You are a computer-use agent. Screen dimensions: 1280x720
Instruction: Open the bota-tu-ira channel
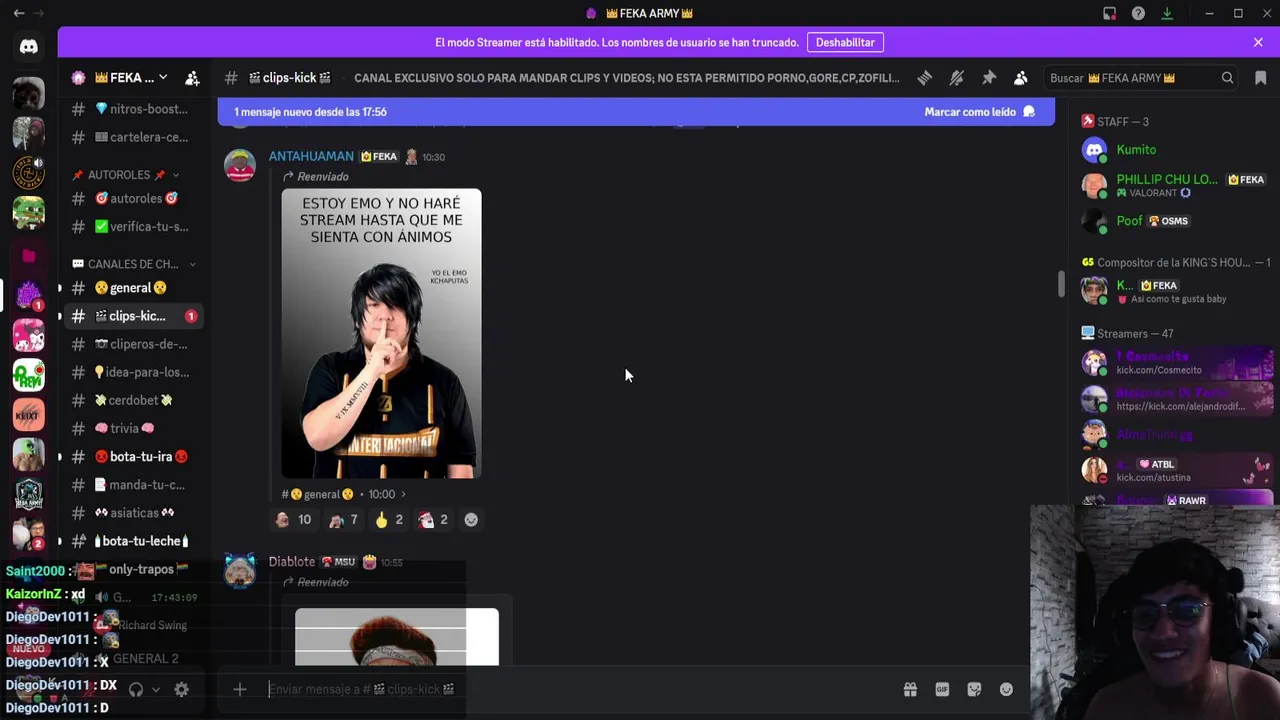[132, 457]
